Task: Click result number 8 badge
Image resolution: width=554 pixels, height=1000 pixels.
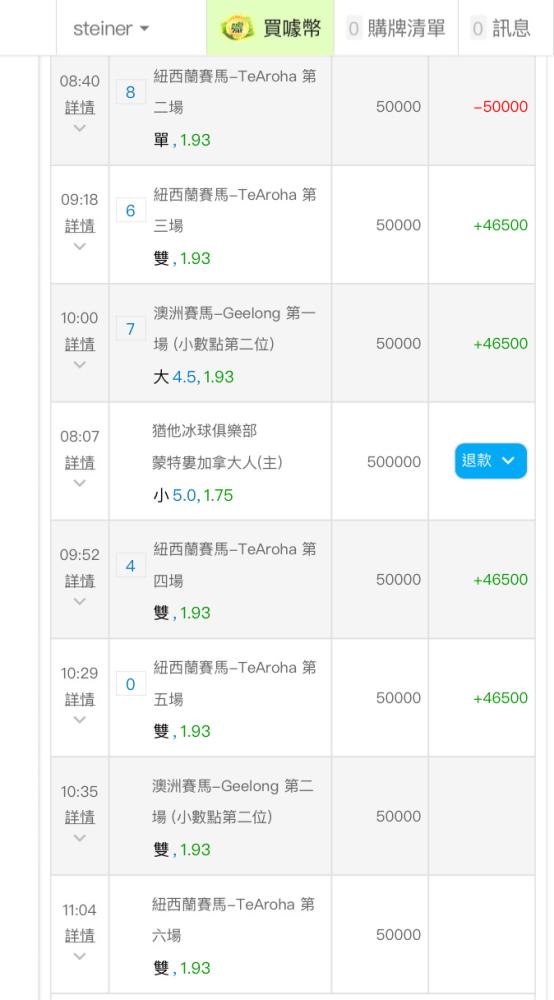Action: pyautogui.click(x=131, y=92)
